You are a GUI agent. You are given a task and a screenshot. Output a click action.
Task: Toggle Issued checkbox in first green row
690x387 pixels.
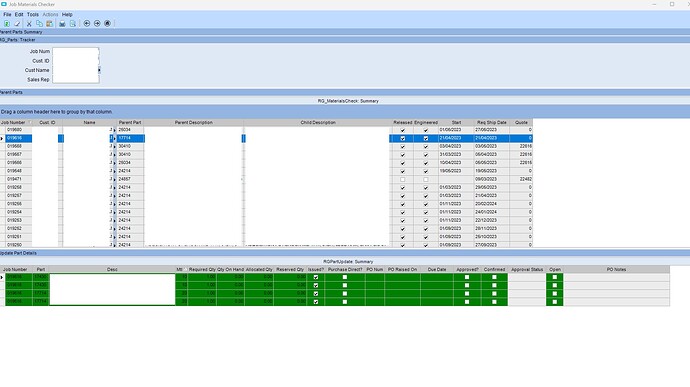(x=316, y=277)
